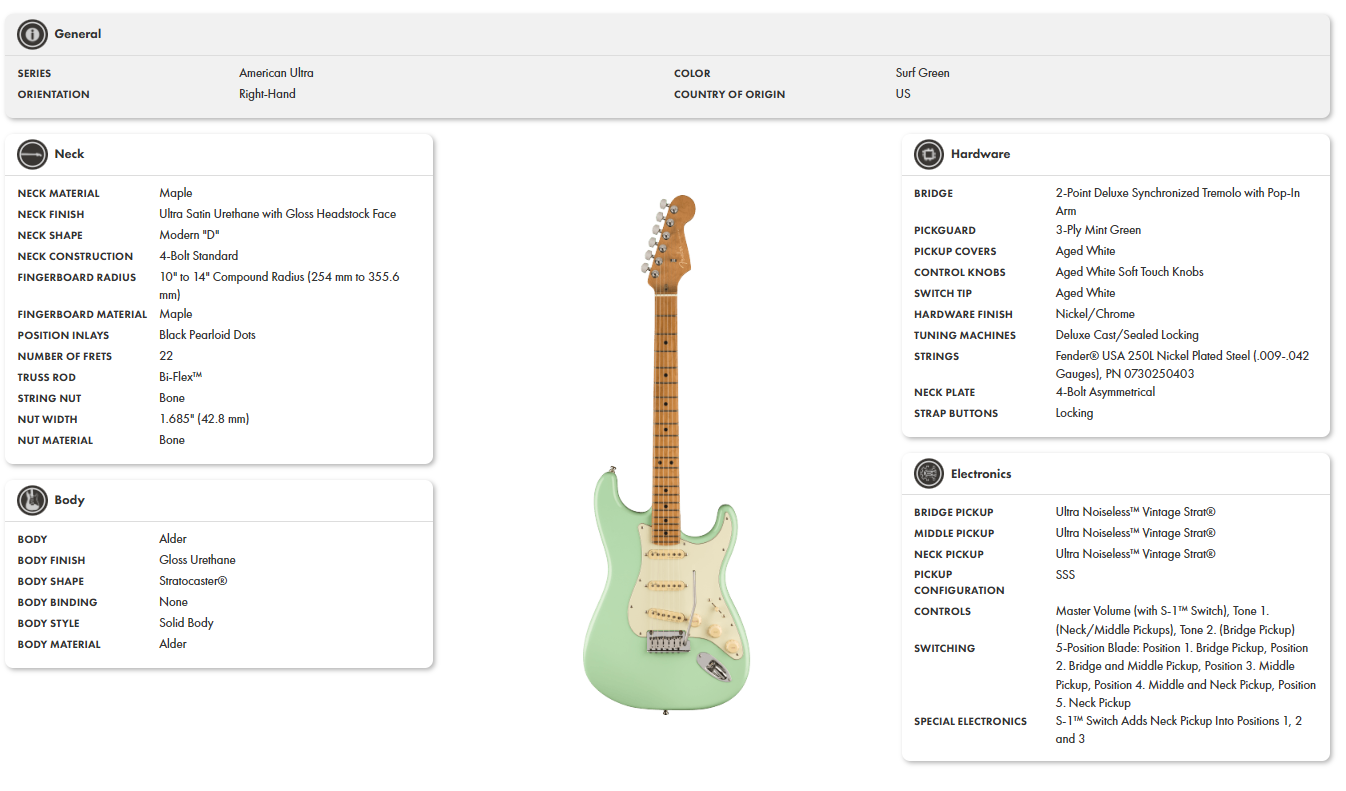Click the 'US' country of origin value
Viewport: 1346px width, 791px height.
[x=903, y=94]
